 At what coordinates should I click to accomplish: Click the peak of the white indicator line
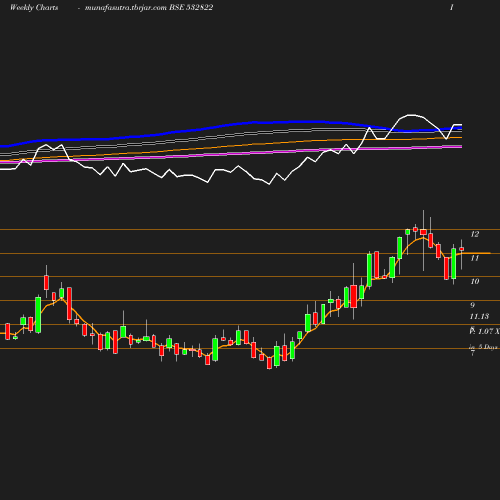412,115
